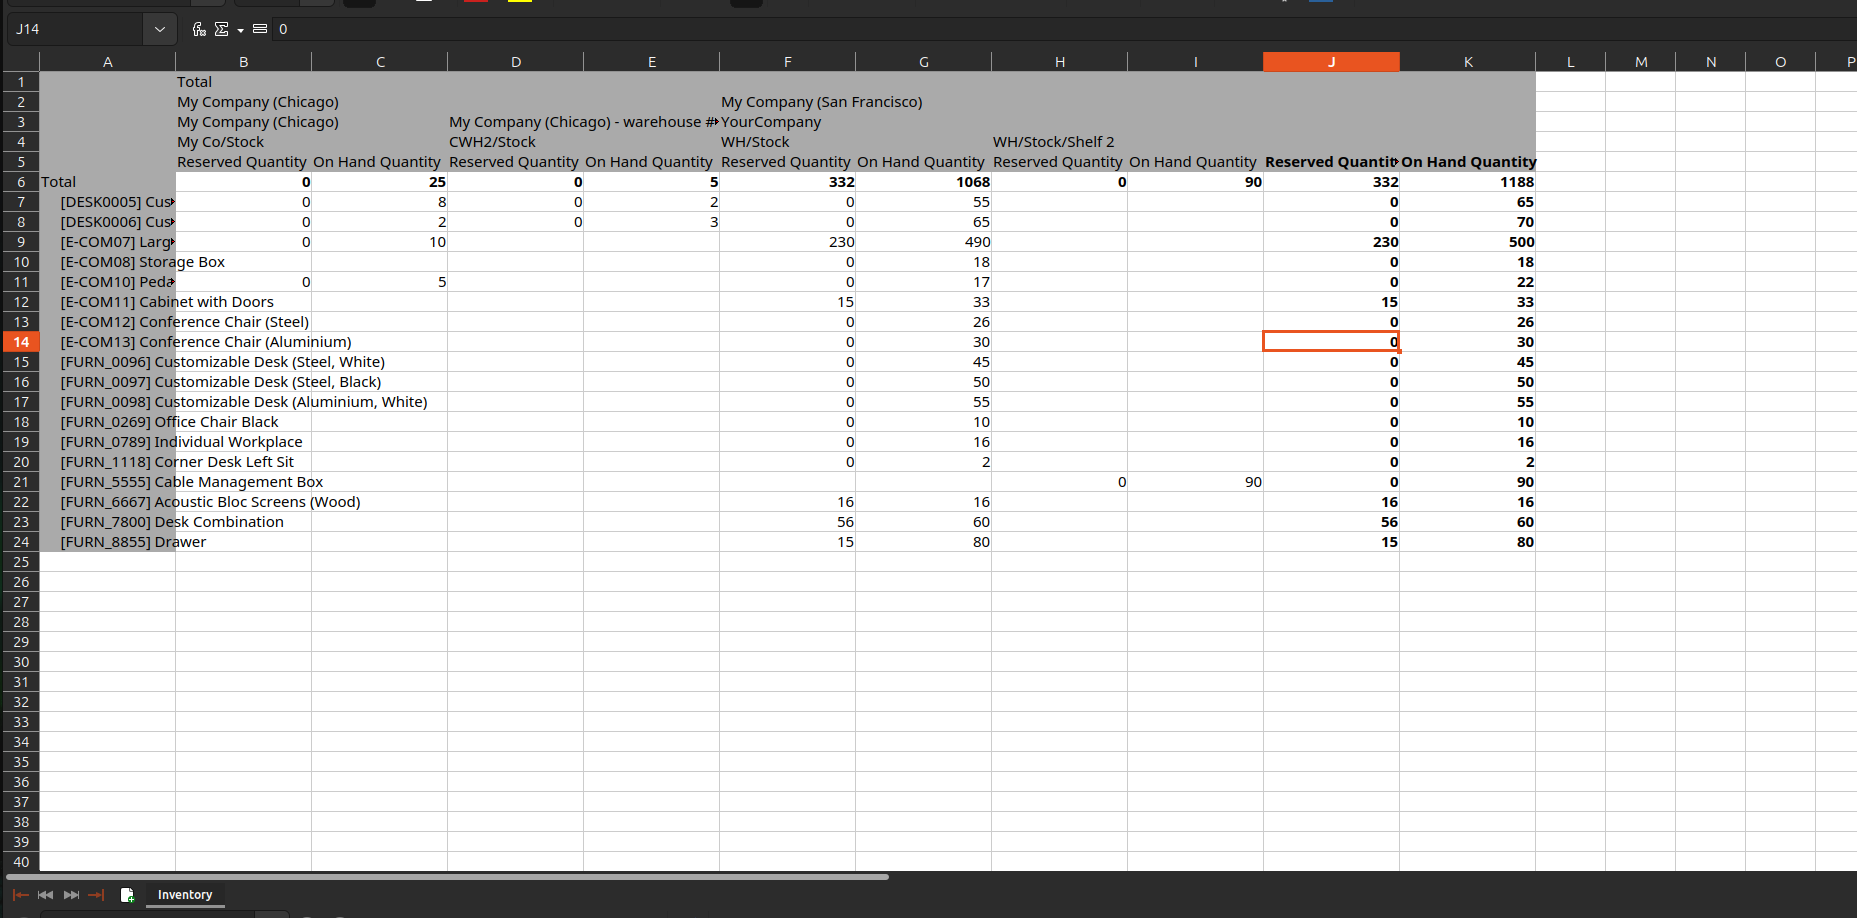This screenshot has height=918, width=1857.
Task: Click '[E-COM11] Cabinet with Doors' row label
Action: [167, 302]
